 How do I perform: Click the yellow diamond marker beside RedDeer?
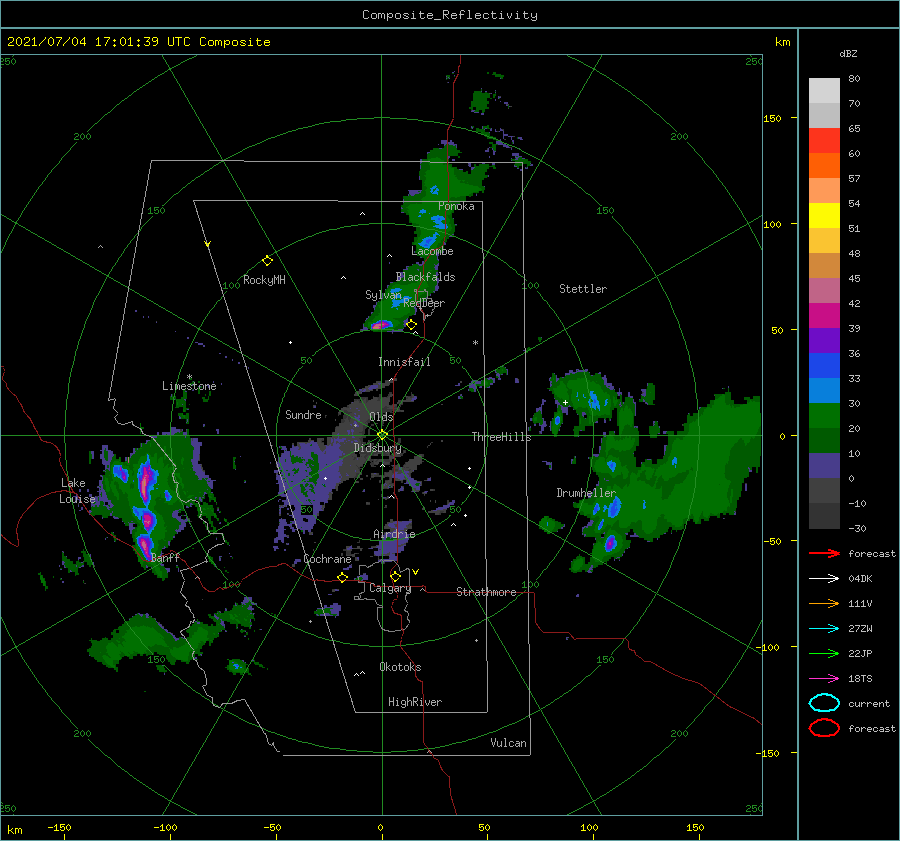coord(412,325)
